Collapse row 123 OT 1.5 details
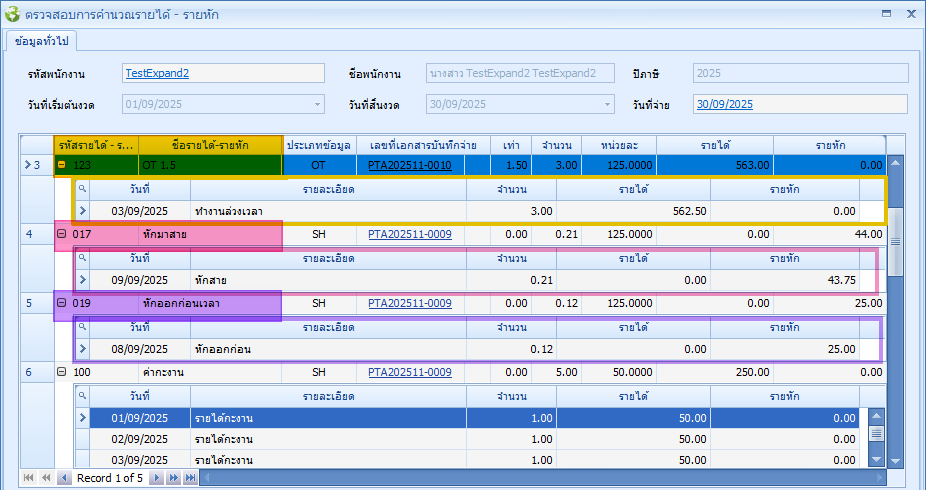Screen dimensions: 926x490 point(62,165)
